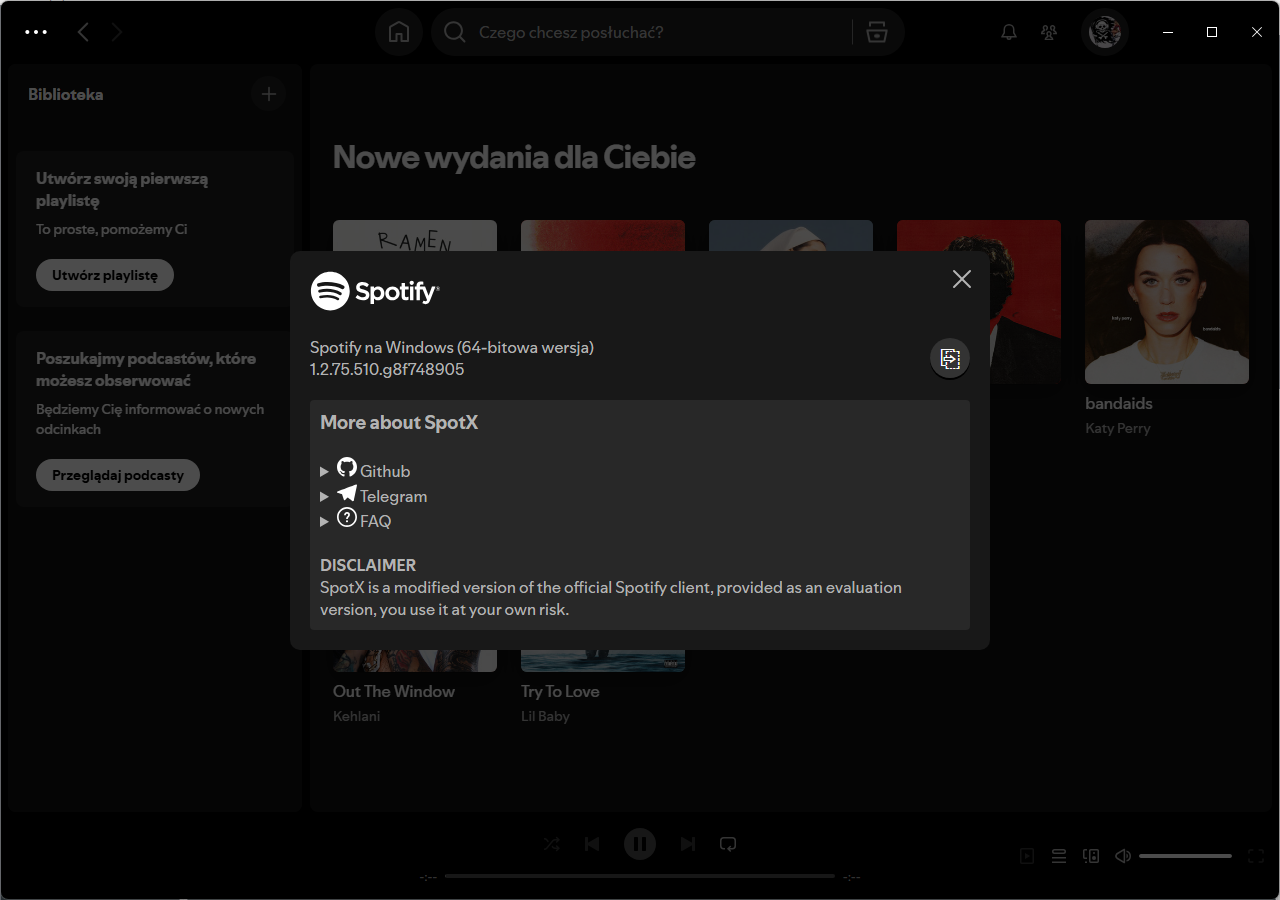Image resolution: width=1280 pixels, height=900 pixels.
Task: Open the bandaids album cover
Action: click(x=1167, y=302)
